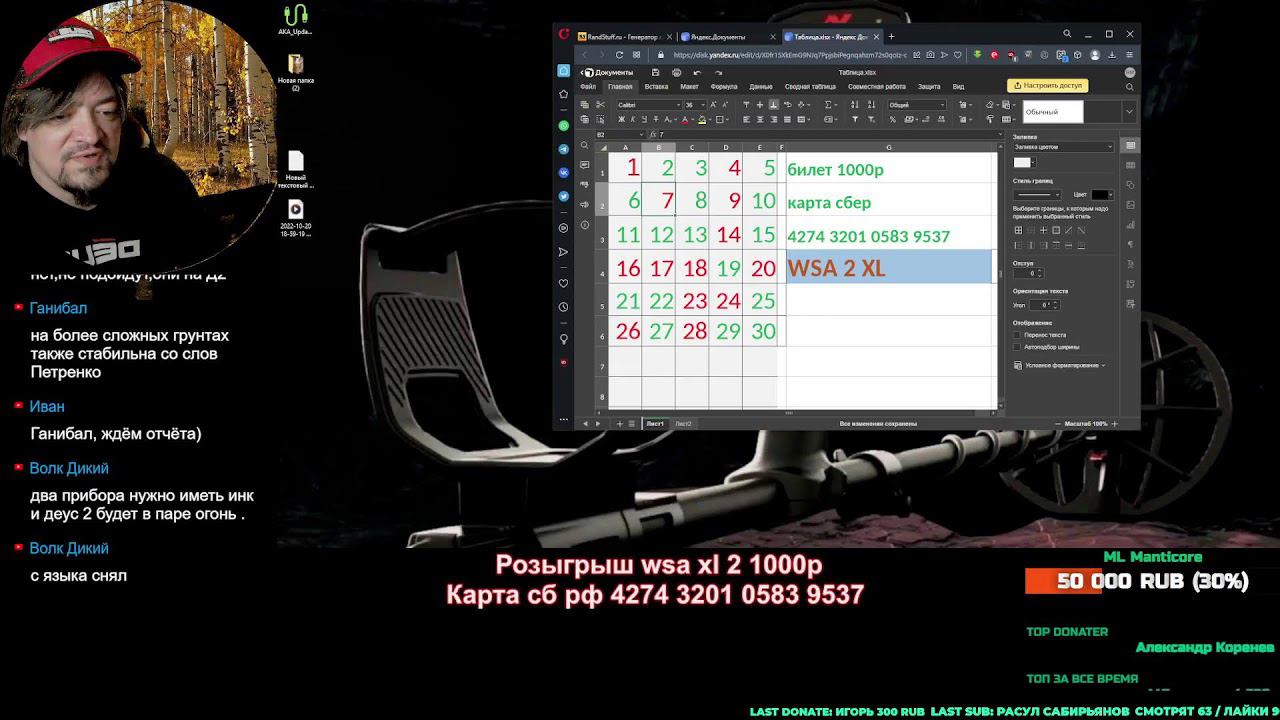Switch to the Формула tab
This screenshot has width=1280, height=720.
coord(723,87)
